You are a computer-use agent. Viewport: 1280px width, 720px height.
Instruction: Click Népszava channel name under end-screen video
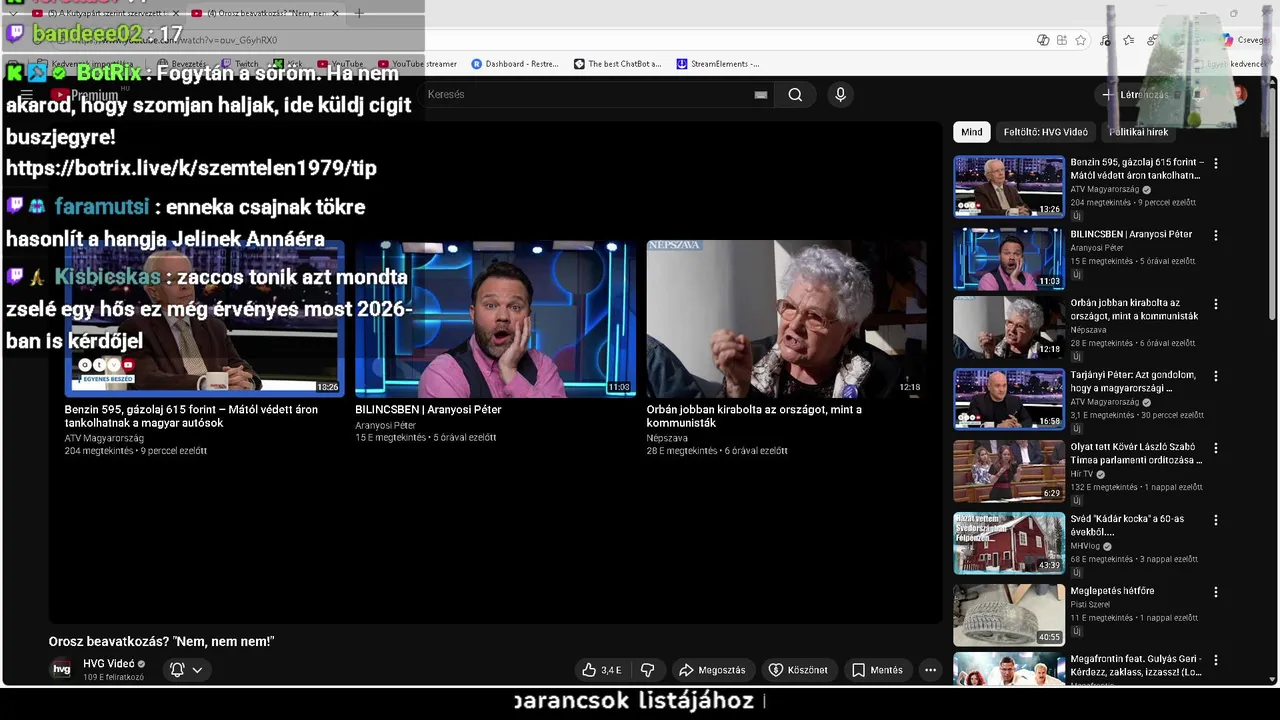coord(667,438)
